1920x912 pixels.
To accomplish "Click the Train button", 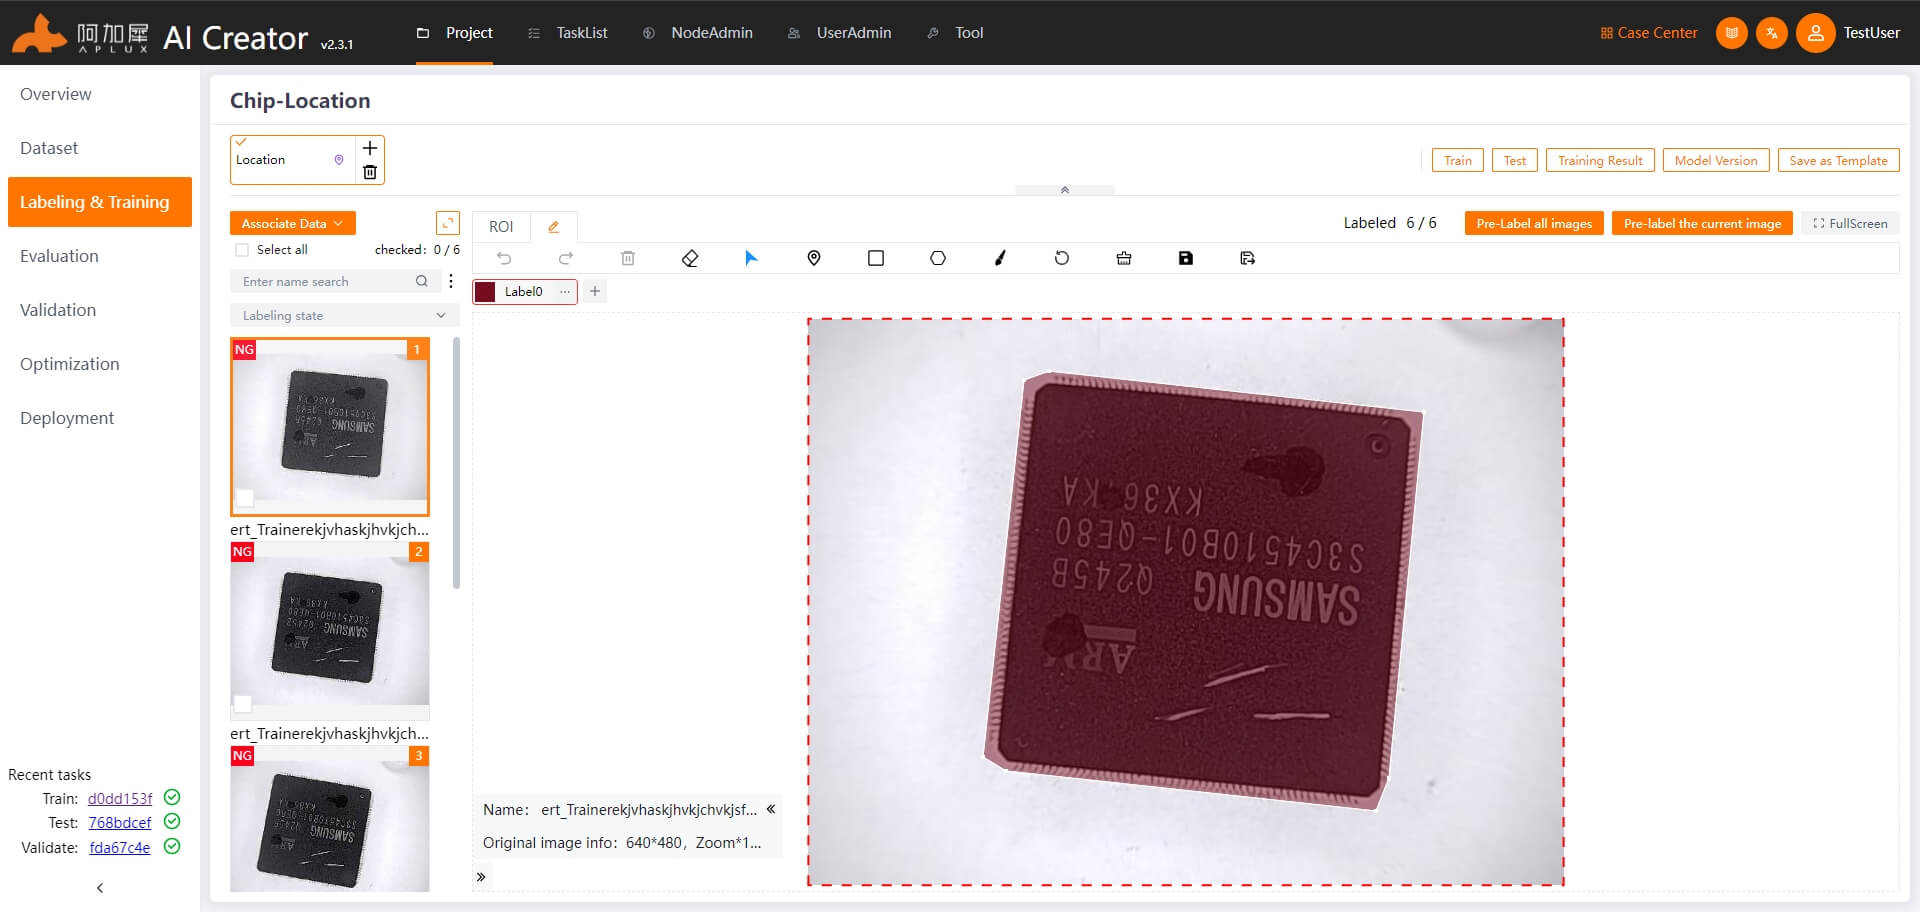I will [x=1458, y=160].
